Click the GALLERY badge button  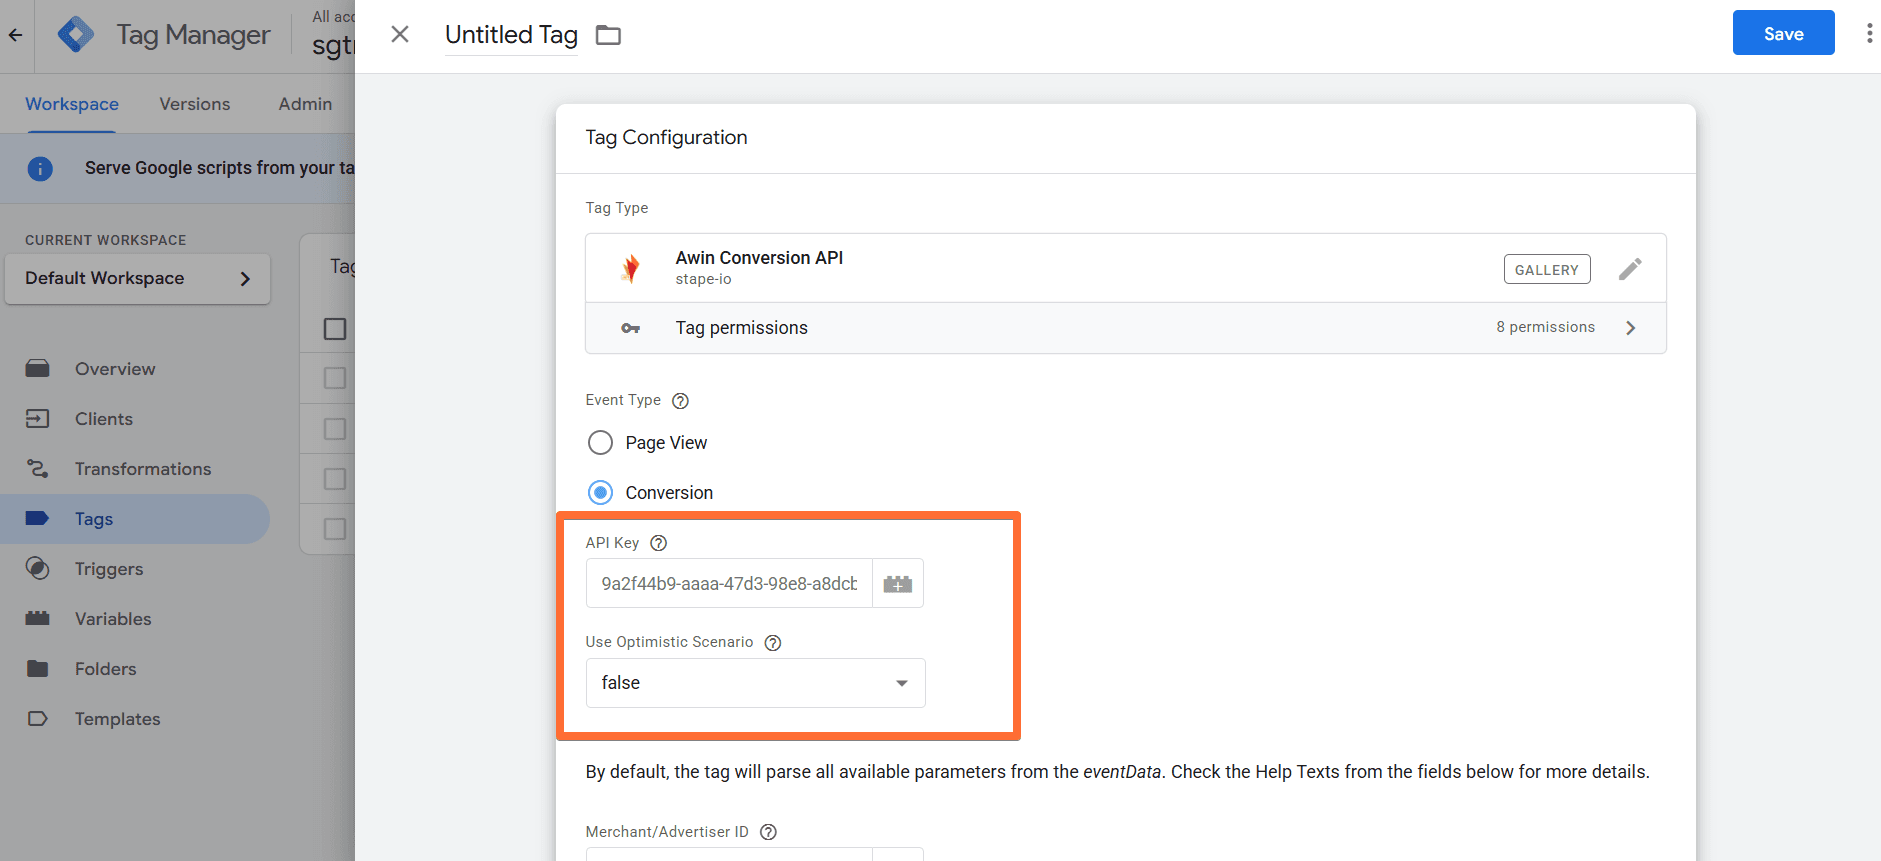[x=1546, y=270]
